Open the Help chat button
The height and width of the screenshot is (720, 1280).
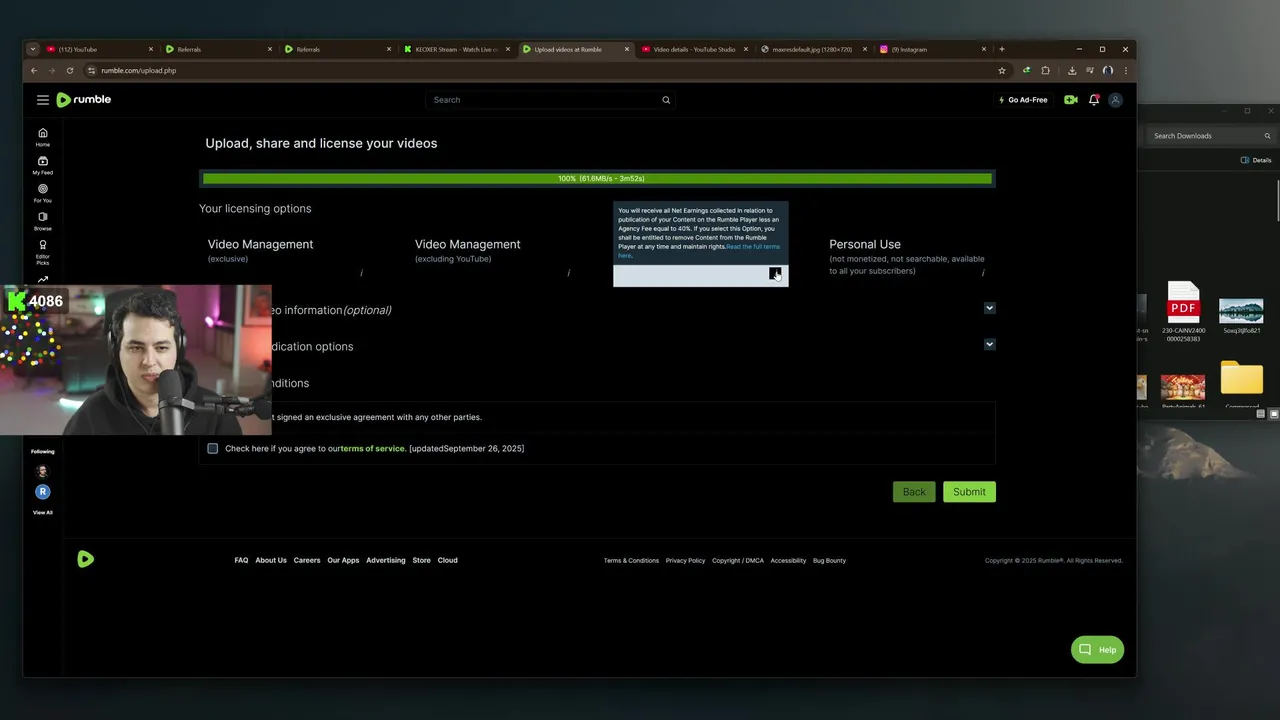pos(1097,650)
